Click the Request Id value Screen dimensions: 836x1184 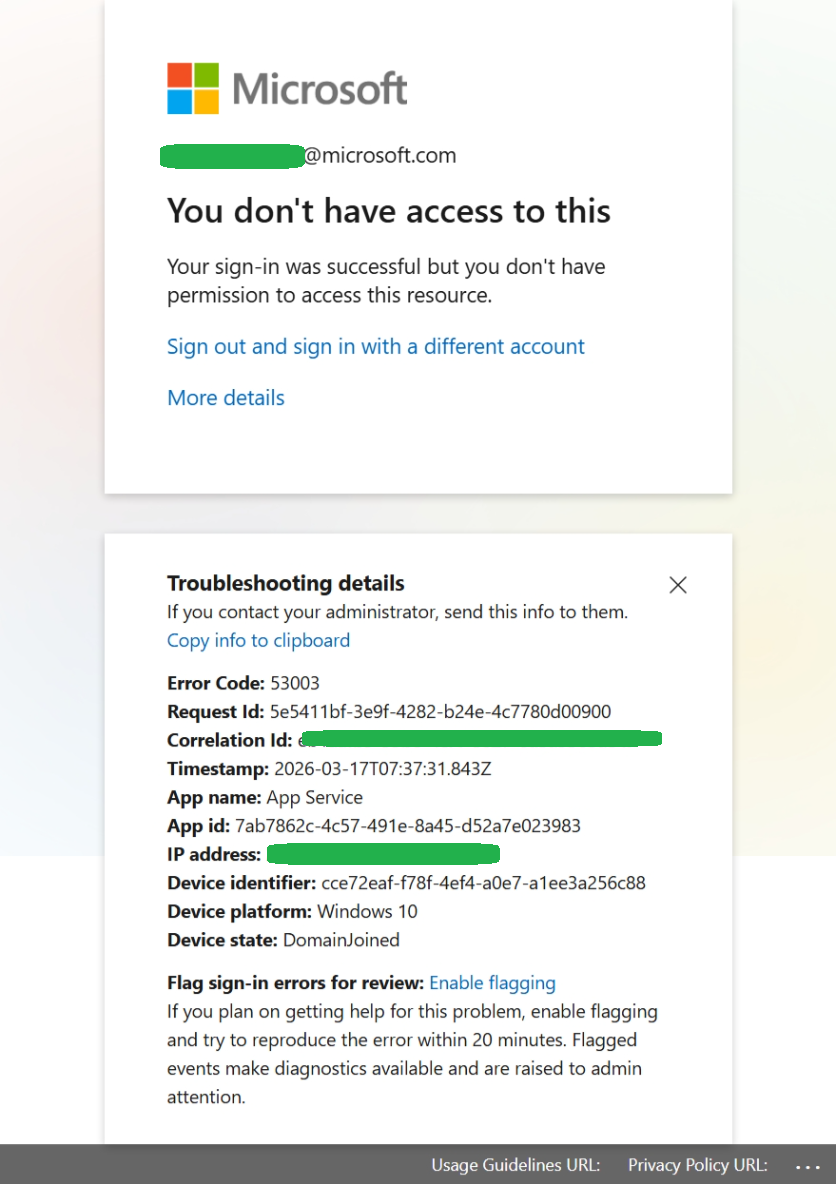click(x=440, y=712)
